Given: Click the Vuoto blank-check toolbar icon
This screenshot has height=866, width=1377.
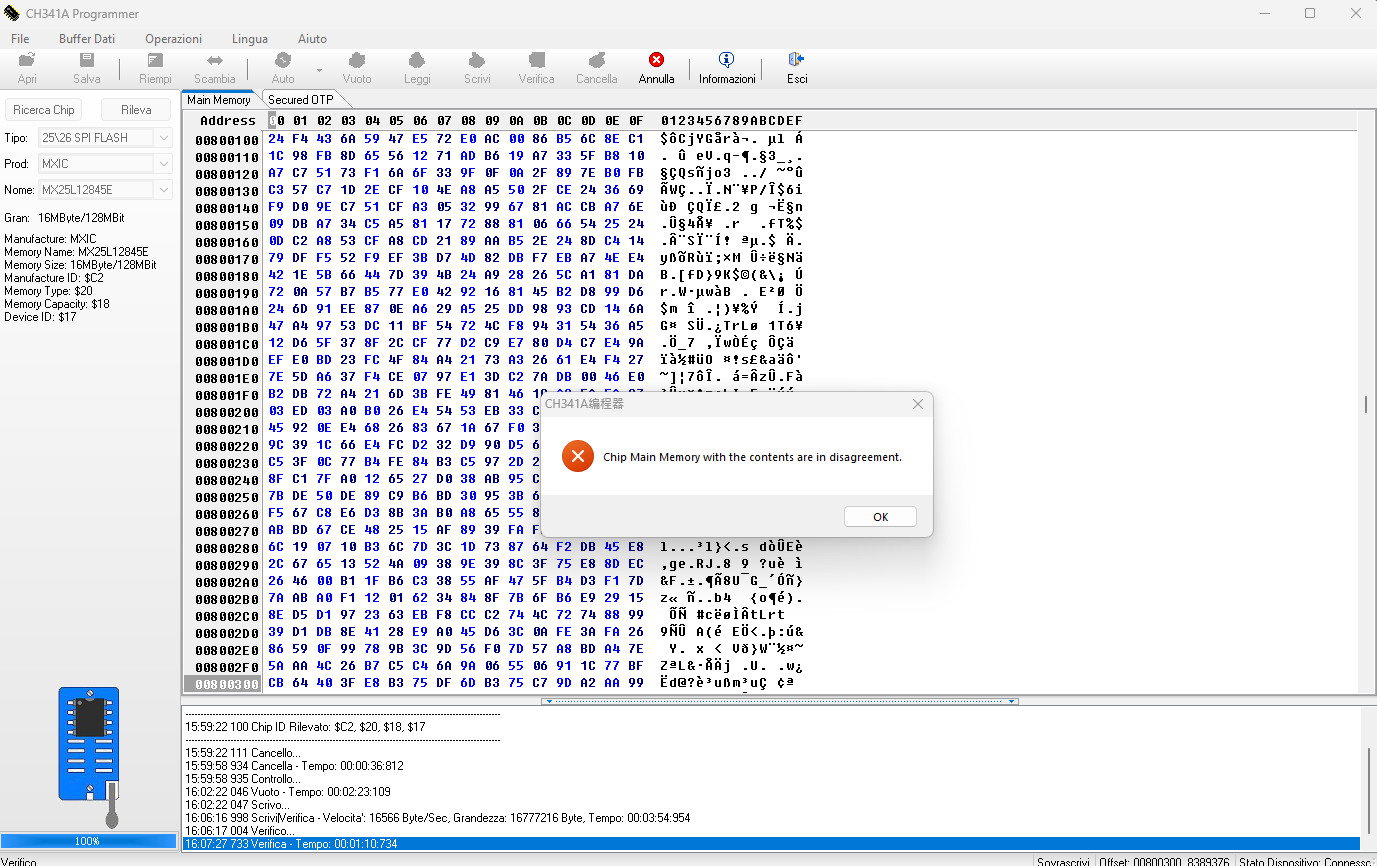Looking at the screenshot, I should pos(357,68).
